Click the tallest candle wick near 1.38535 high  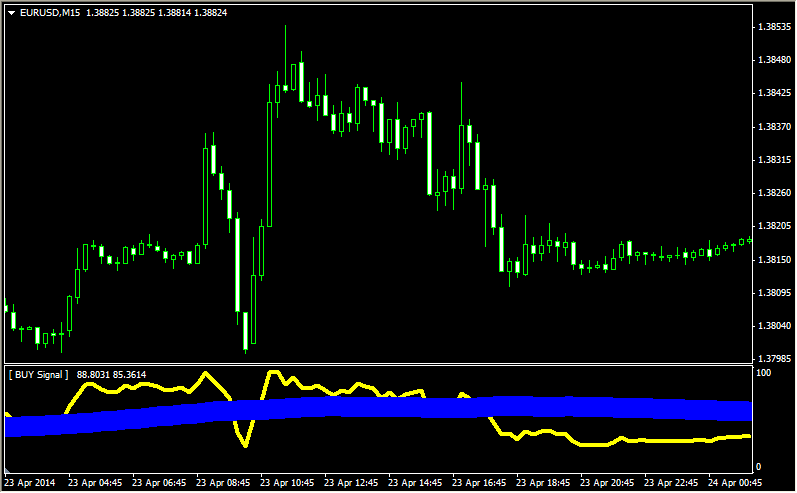click(x=285, y=58)
